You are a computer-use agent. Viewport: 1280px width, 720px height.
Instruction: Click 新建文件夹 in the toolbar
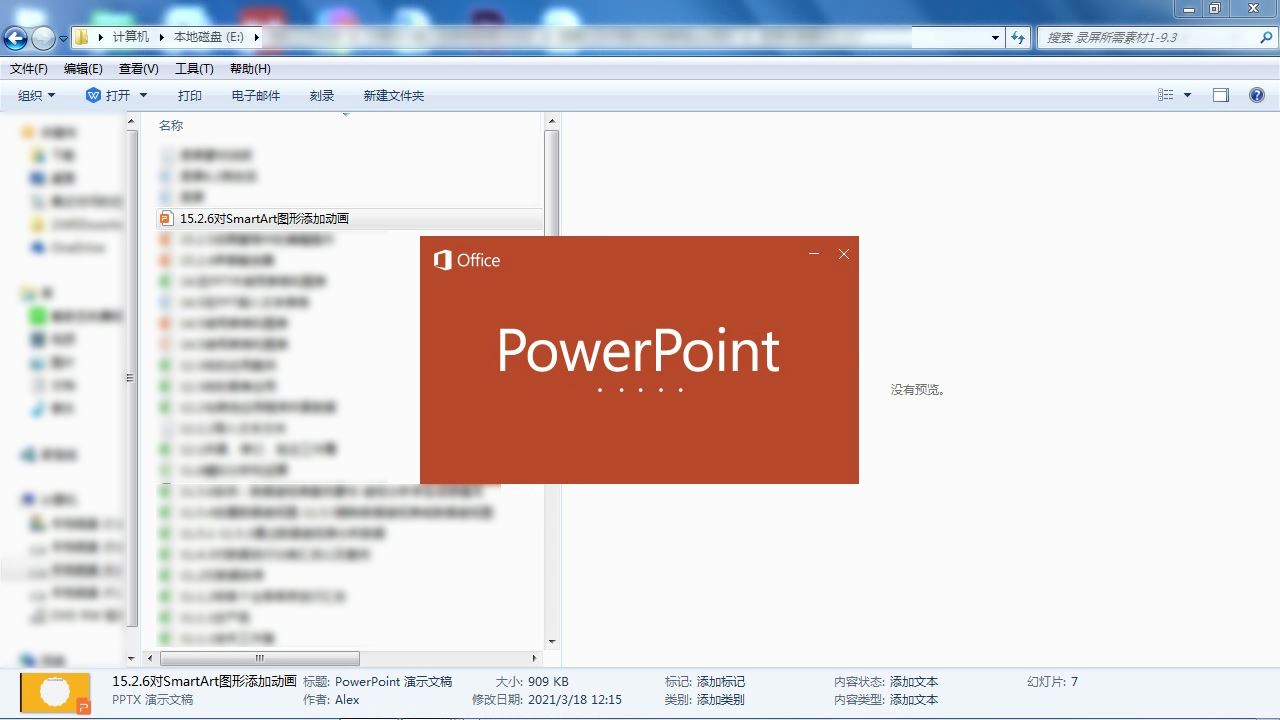tap(394, 96)
